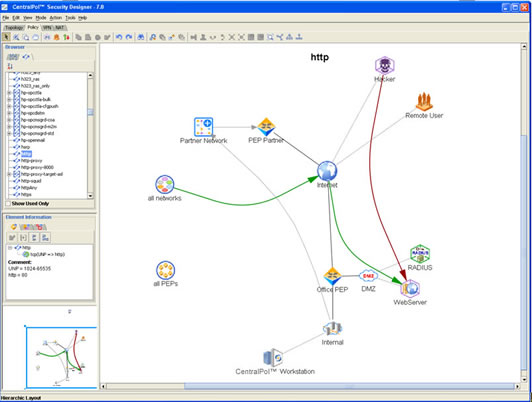Click the overview minimap thumbnail
Viewport: 532px width, 402px height.
(61, 358)
